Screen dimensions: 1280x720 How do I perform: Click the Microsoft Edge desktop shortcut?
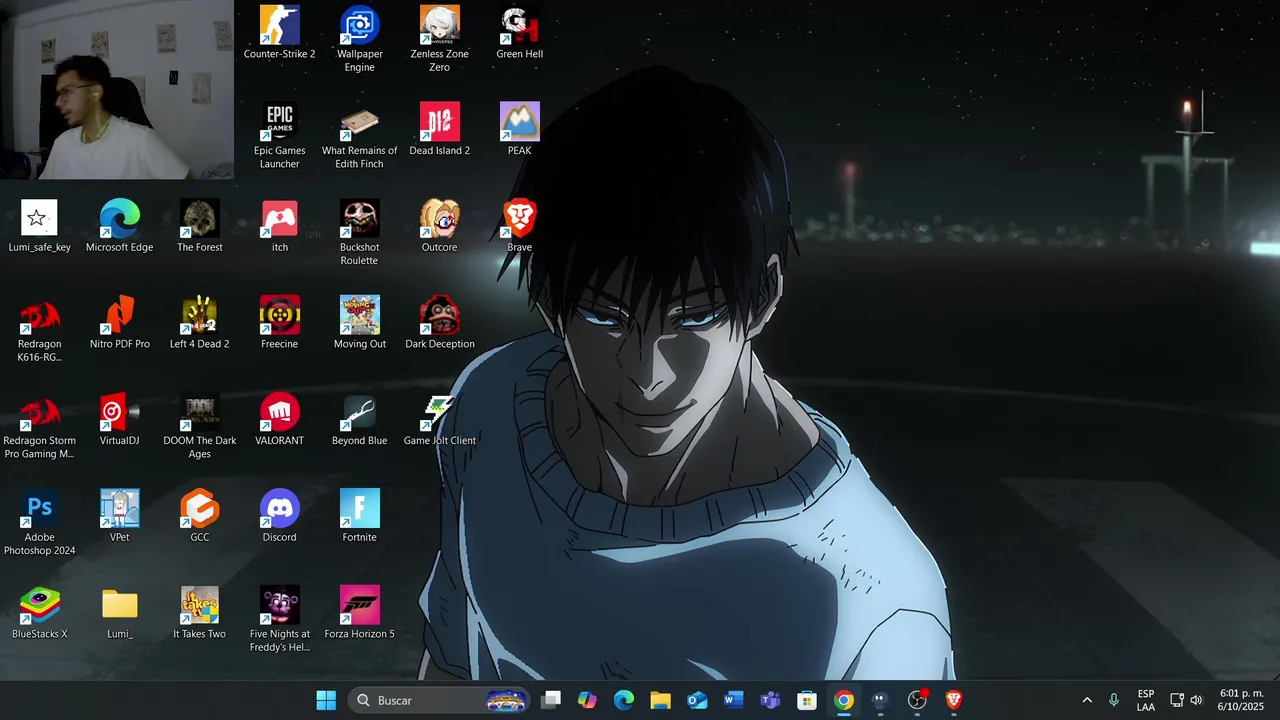pyautogui.click(x=120, y=226)
